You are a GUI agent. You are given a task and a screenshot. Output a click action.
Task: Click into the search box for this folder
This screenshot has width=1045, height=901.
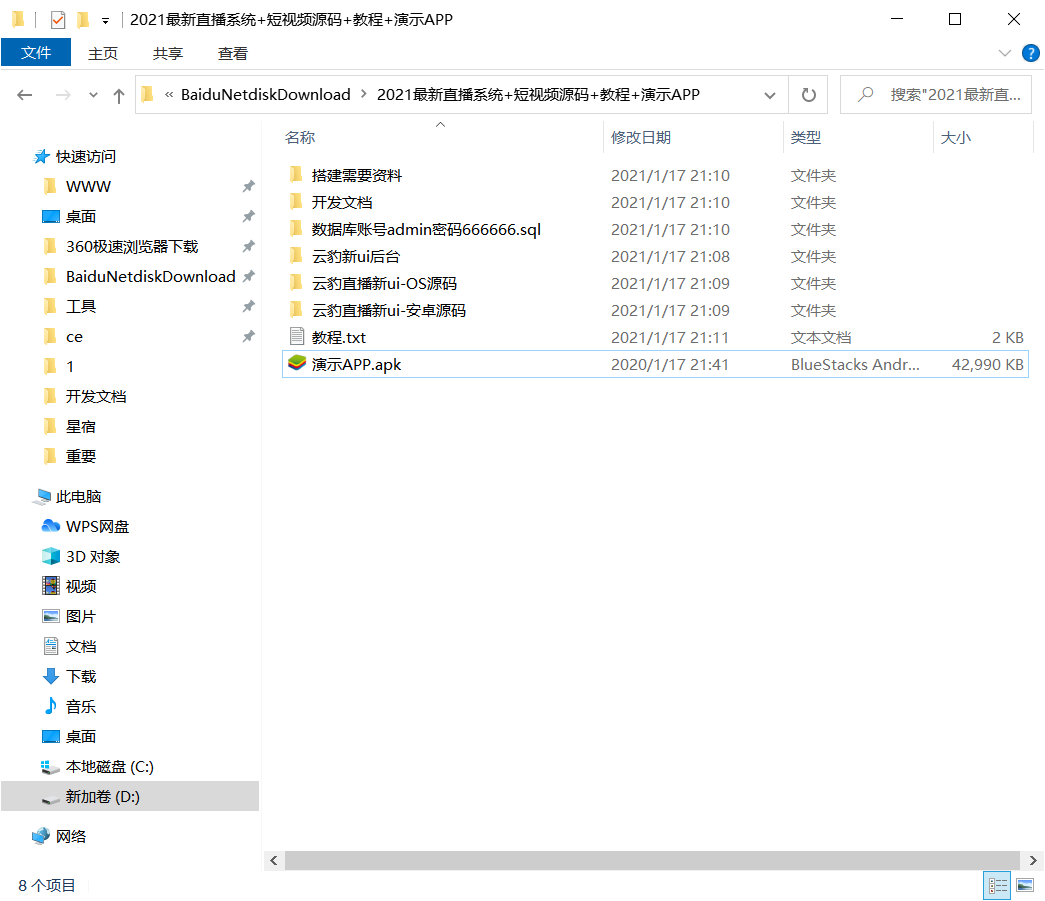[936, 95]
